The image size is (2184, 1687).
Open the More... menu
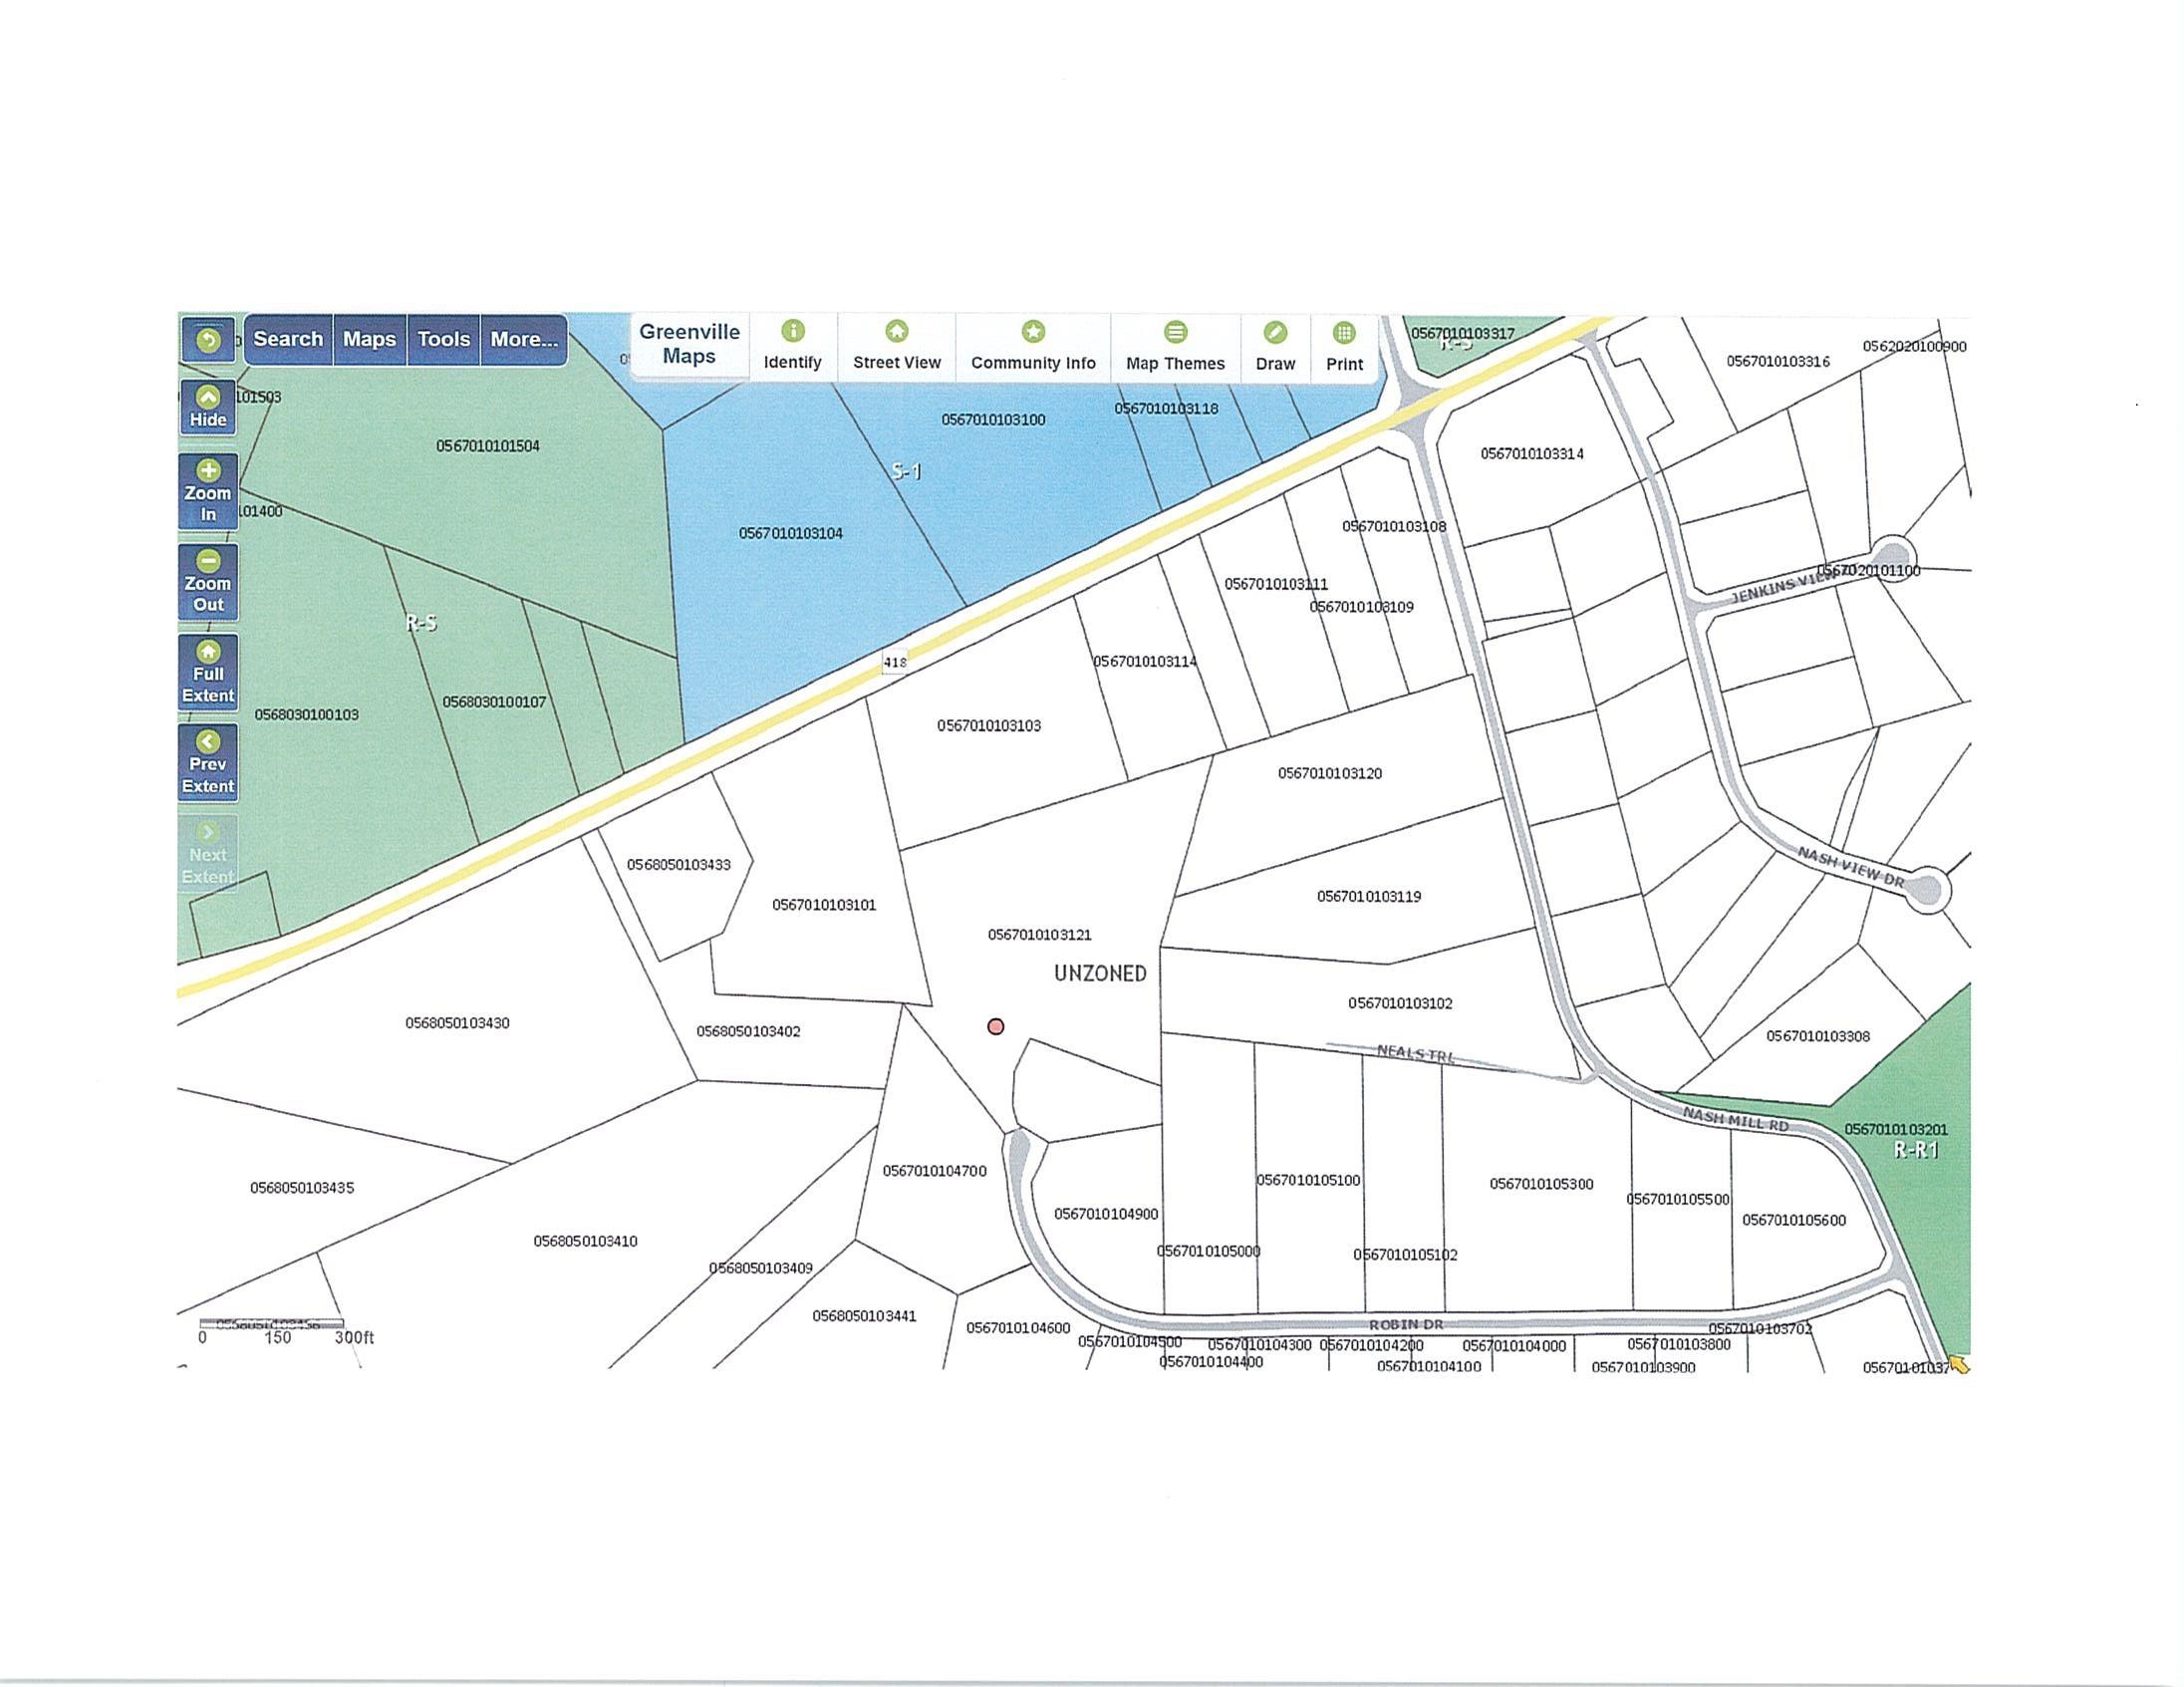[x=524, y=339]
